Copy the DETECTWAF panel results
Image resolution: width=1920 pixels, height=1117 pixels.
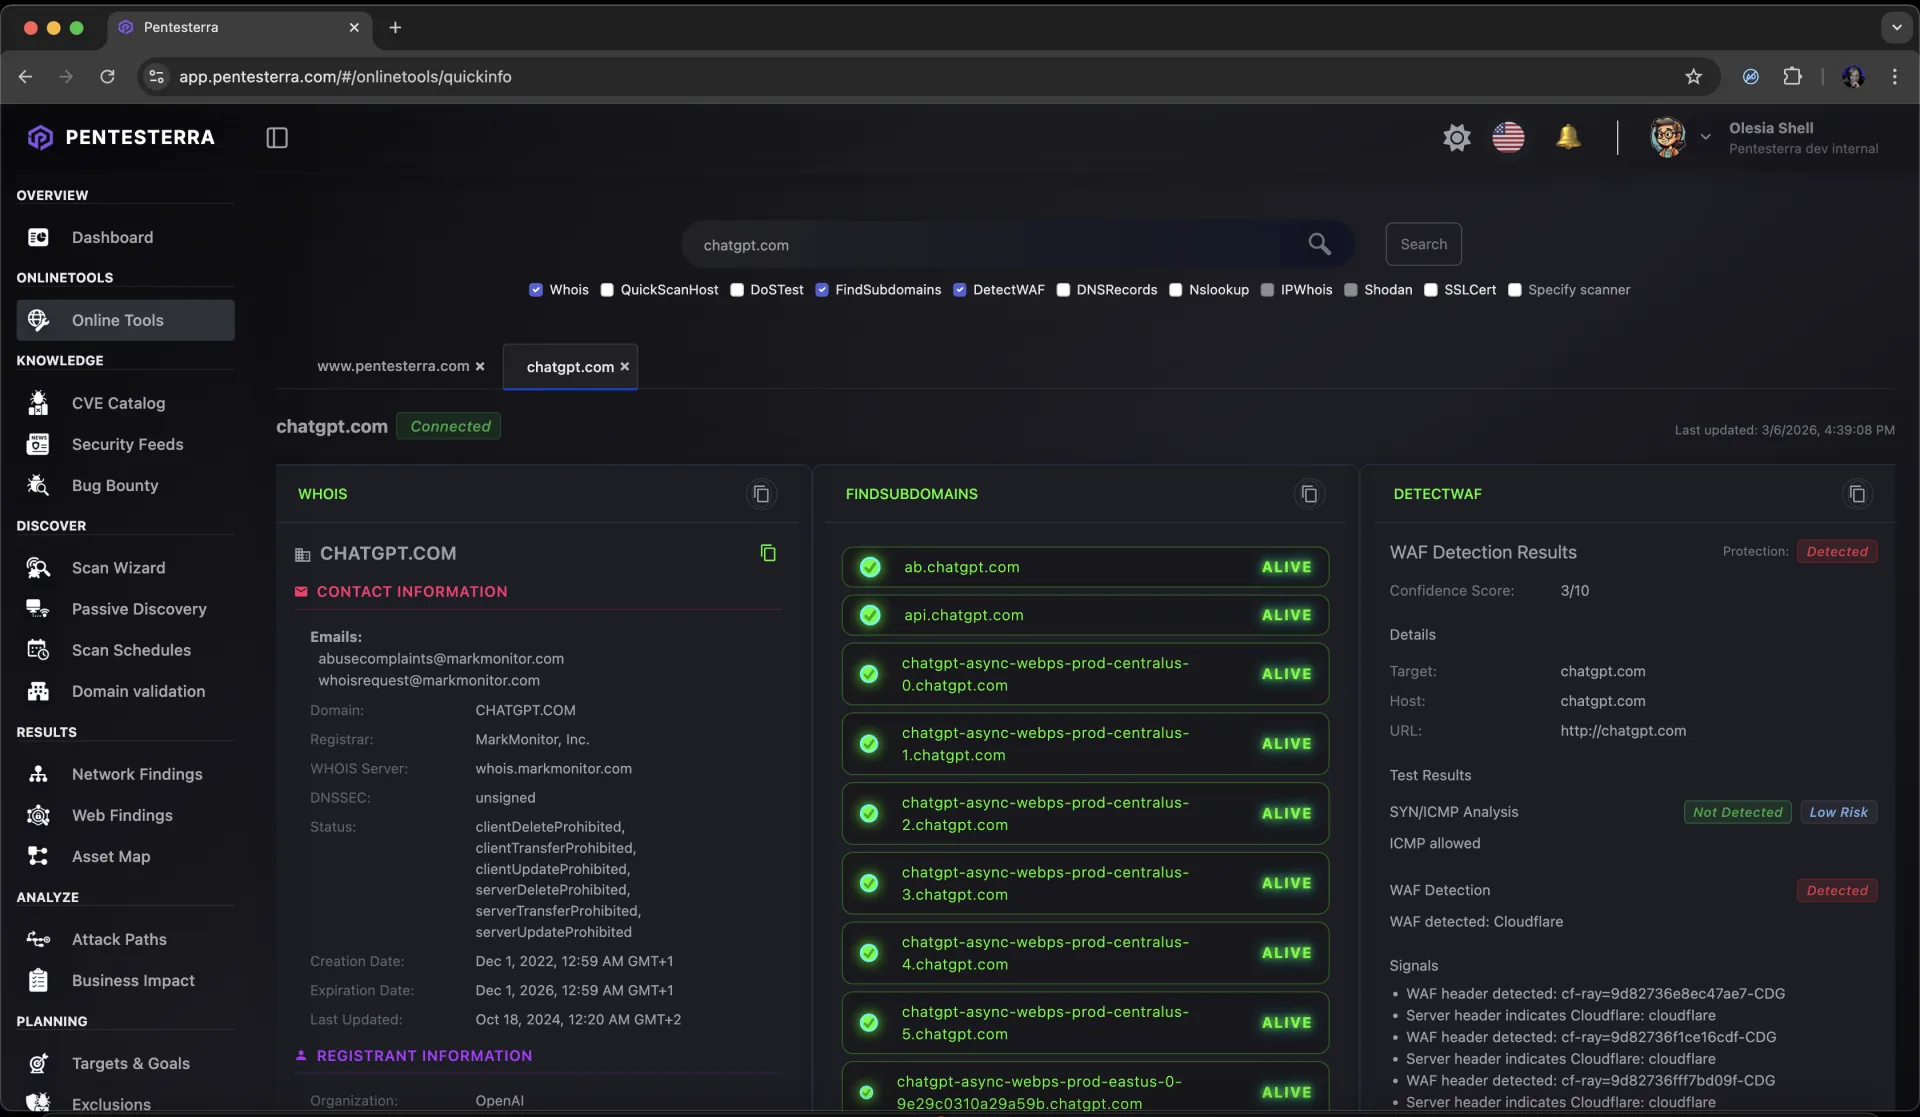[1856, 494]
